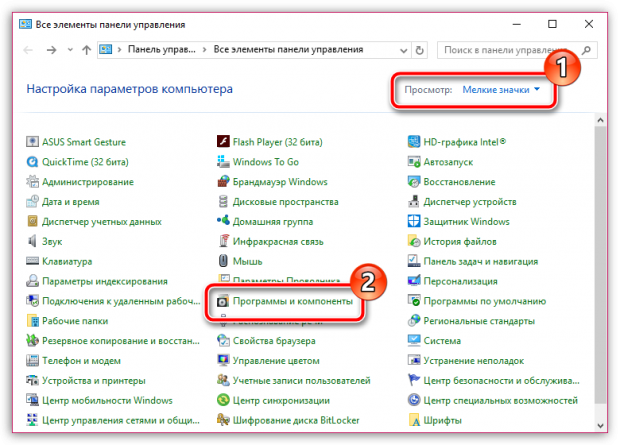Click the Защитник Windows shield icon
This screenshot has height=445, width=620.
(x=414, y=221)
